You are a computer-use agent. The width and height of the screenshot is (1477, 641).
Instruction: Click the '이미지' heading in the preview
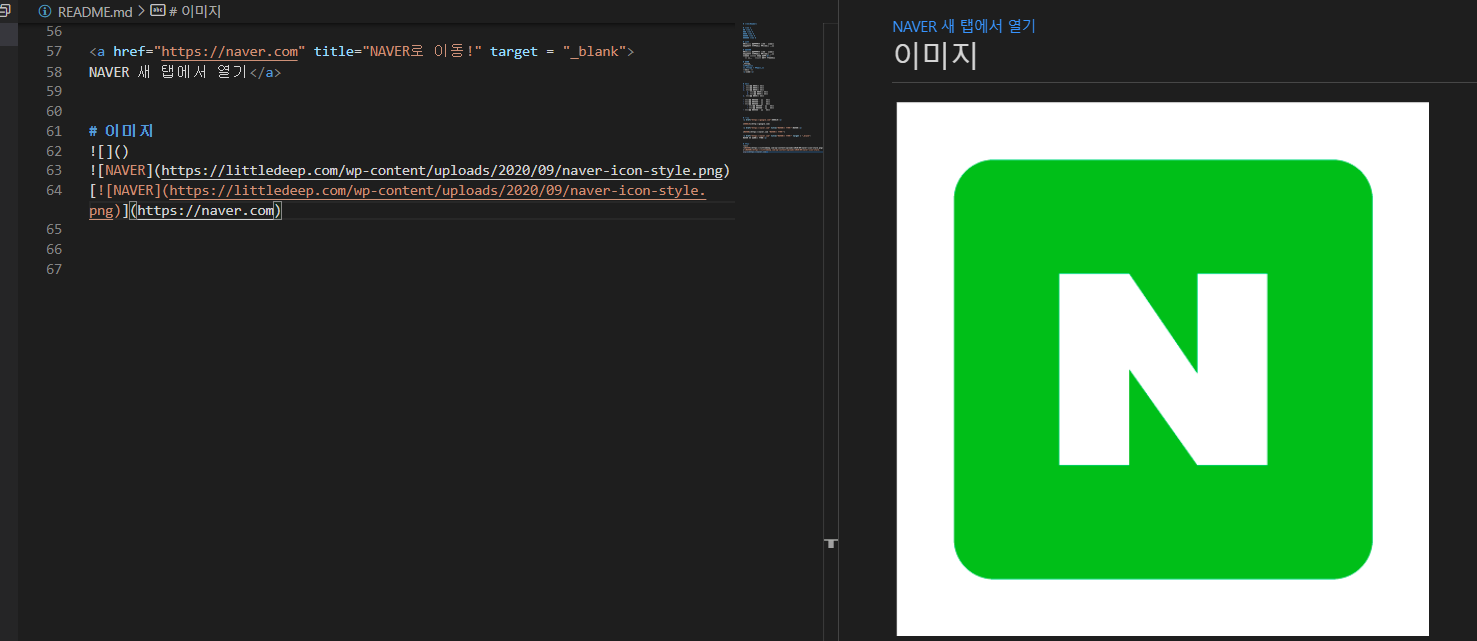934,55
